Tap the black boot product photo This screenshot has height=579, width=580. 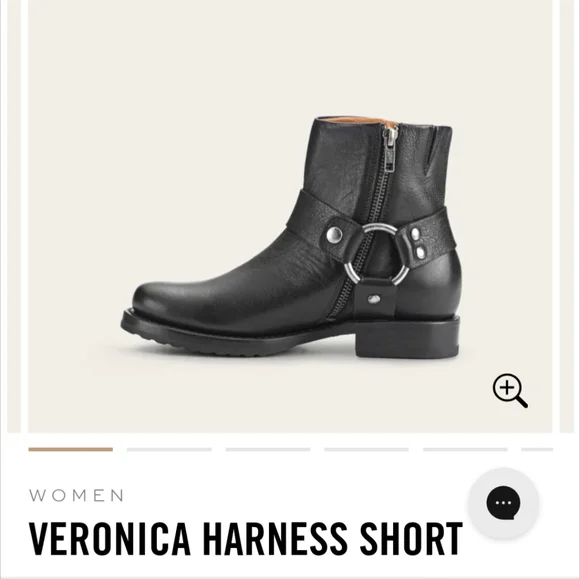pos(290,237)
